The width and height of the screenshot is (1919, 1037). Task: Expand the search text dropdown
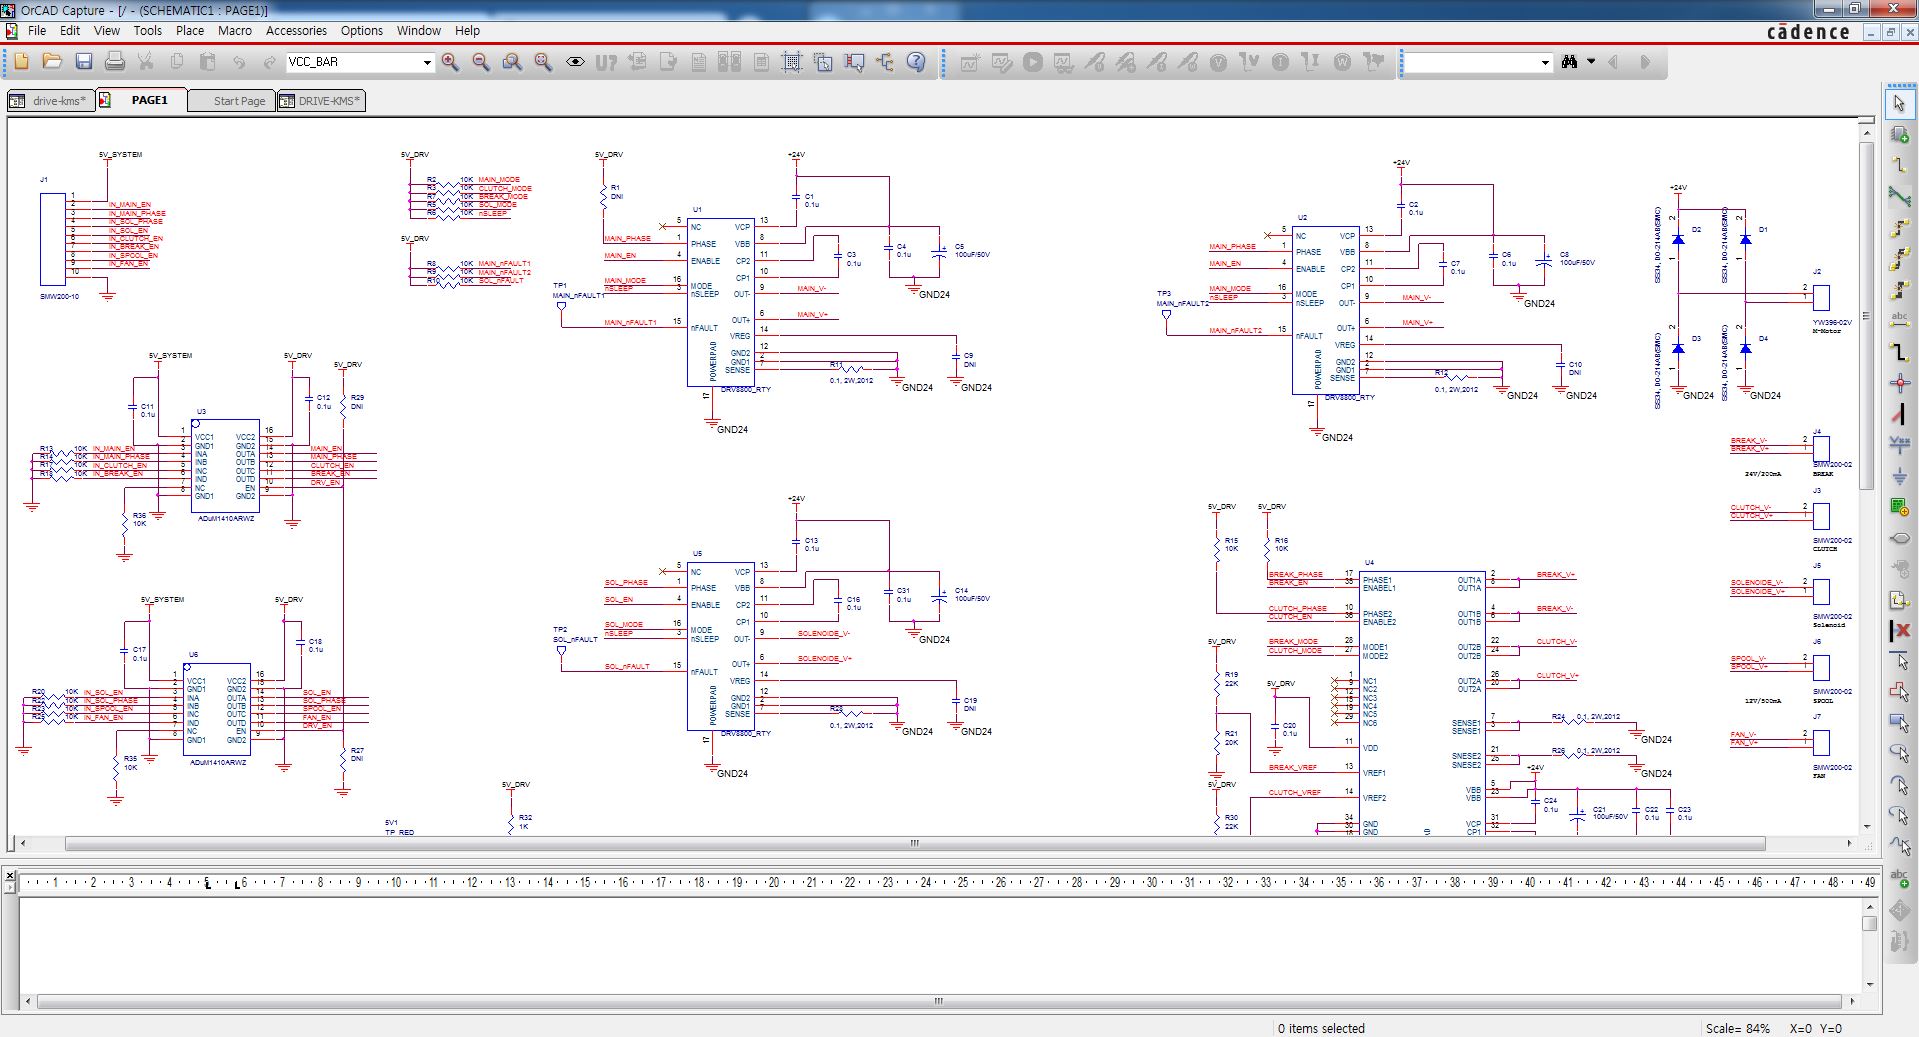point(1545,62)
